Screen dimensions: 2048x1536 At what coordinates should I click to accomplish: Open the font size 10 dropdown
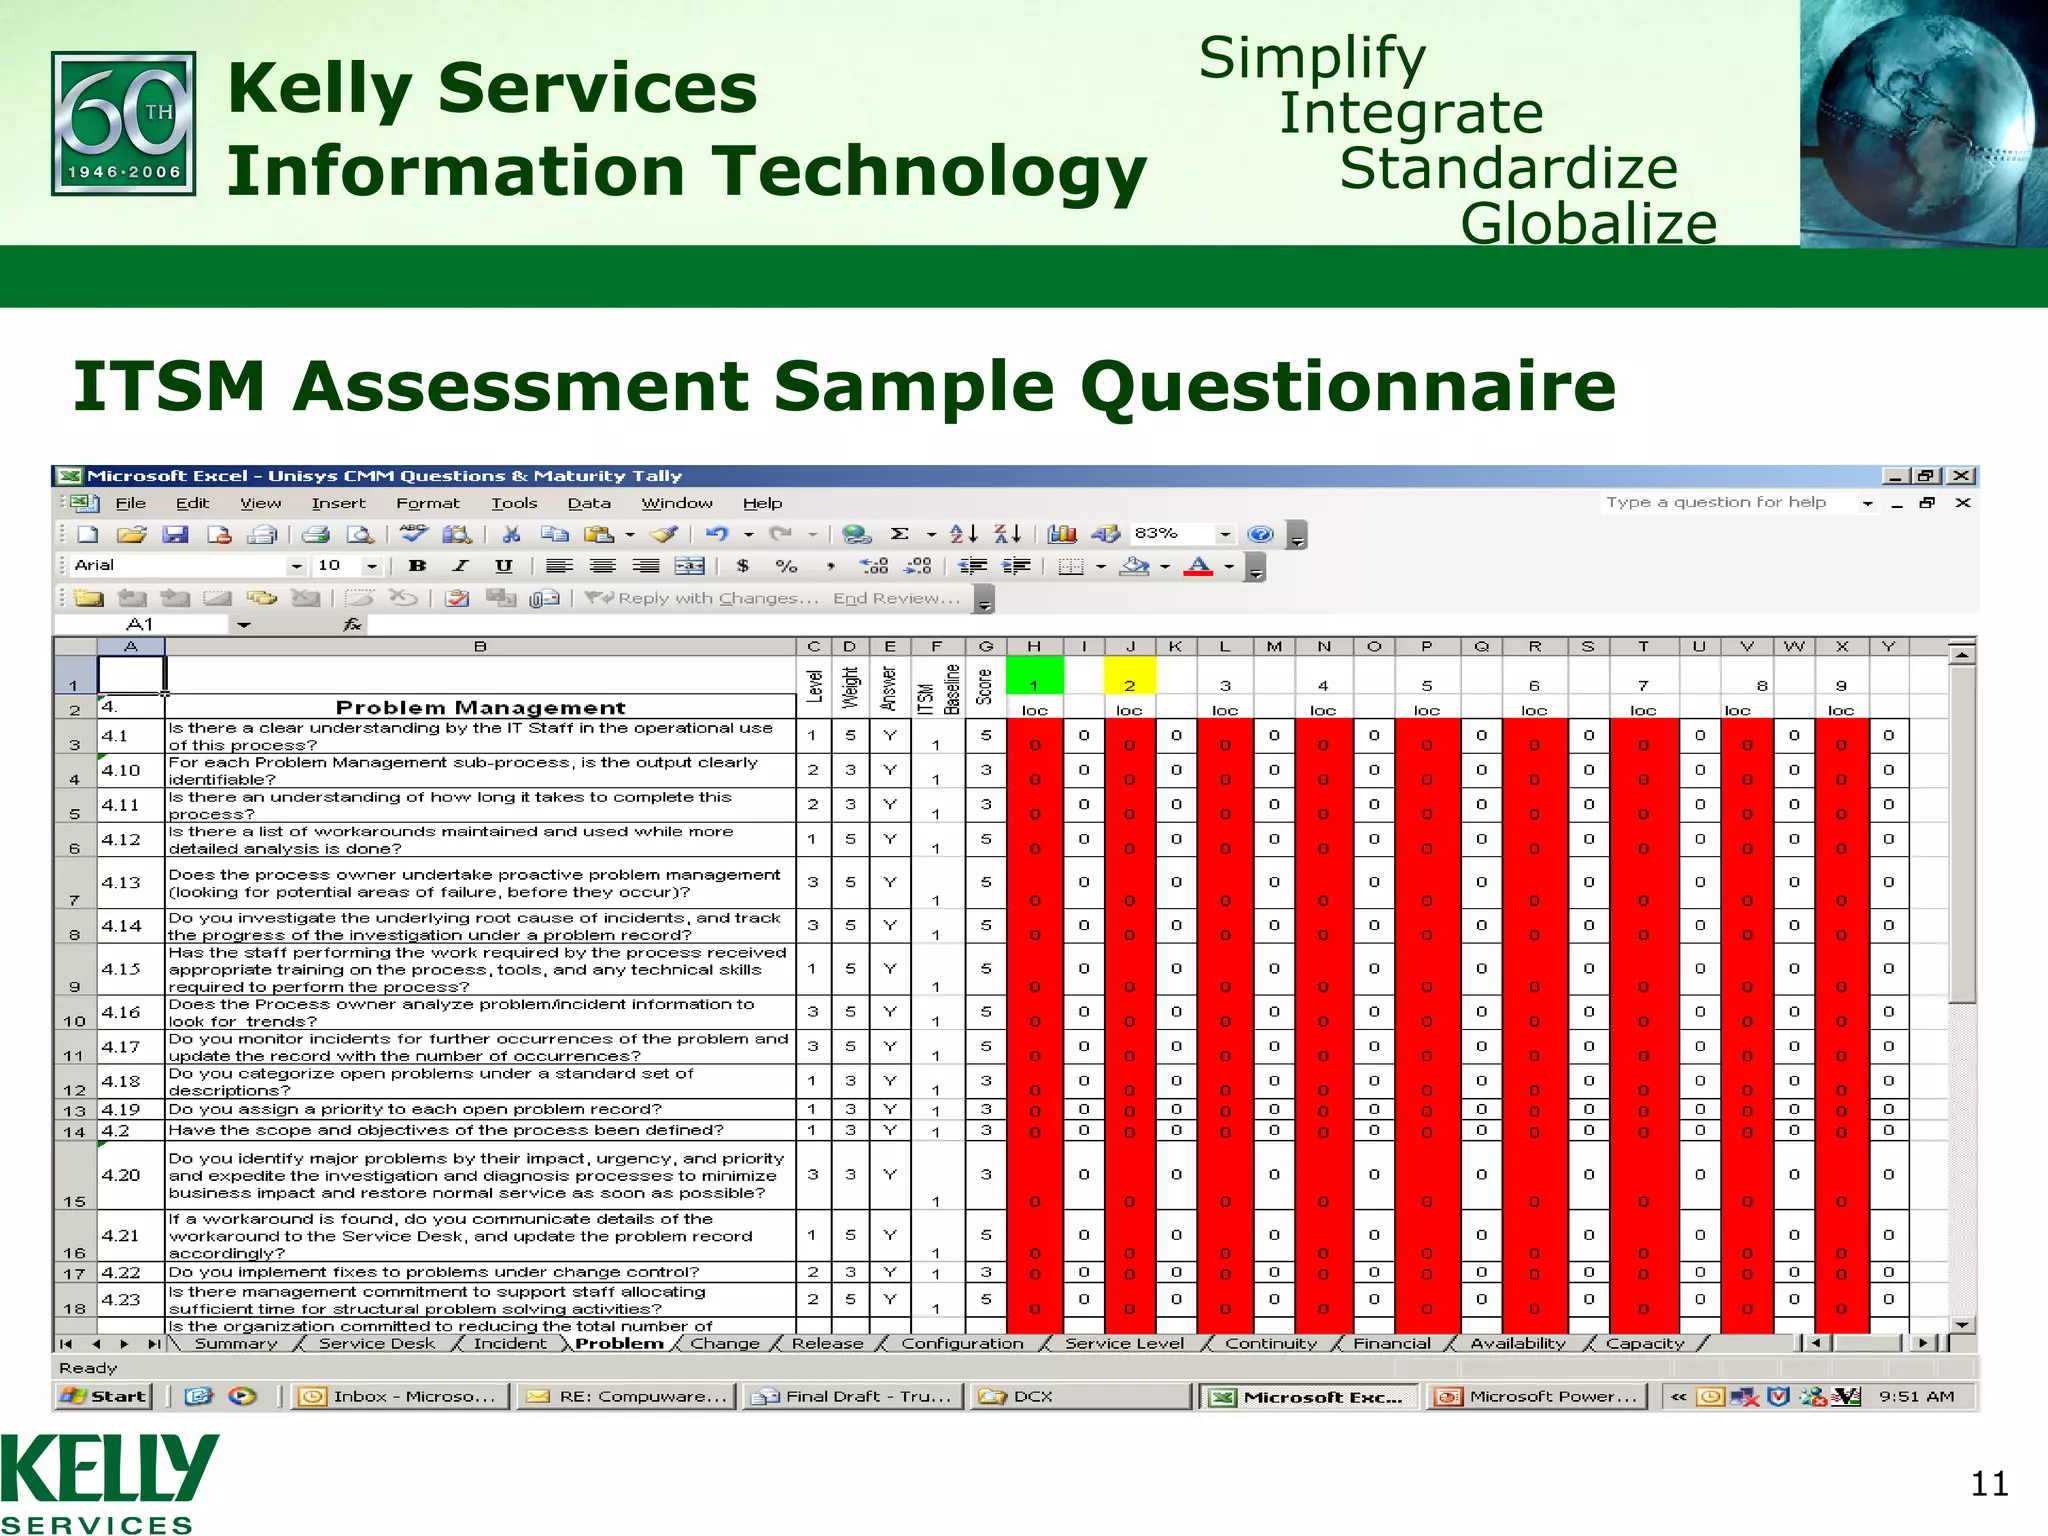coord(372,567)
